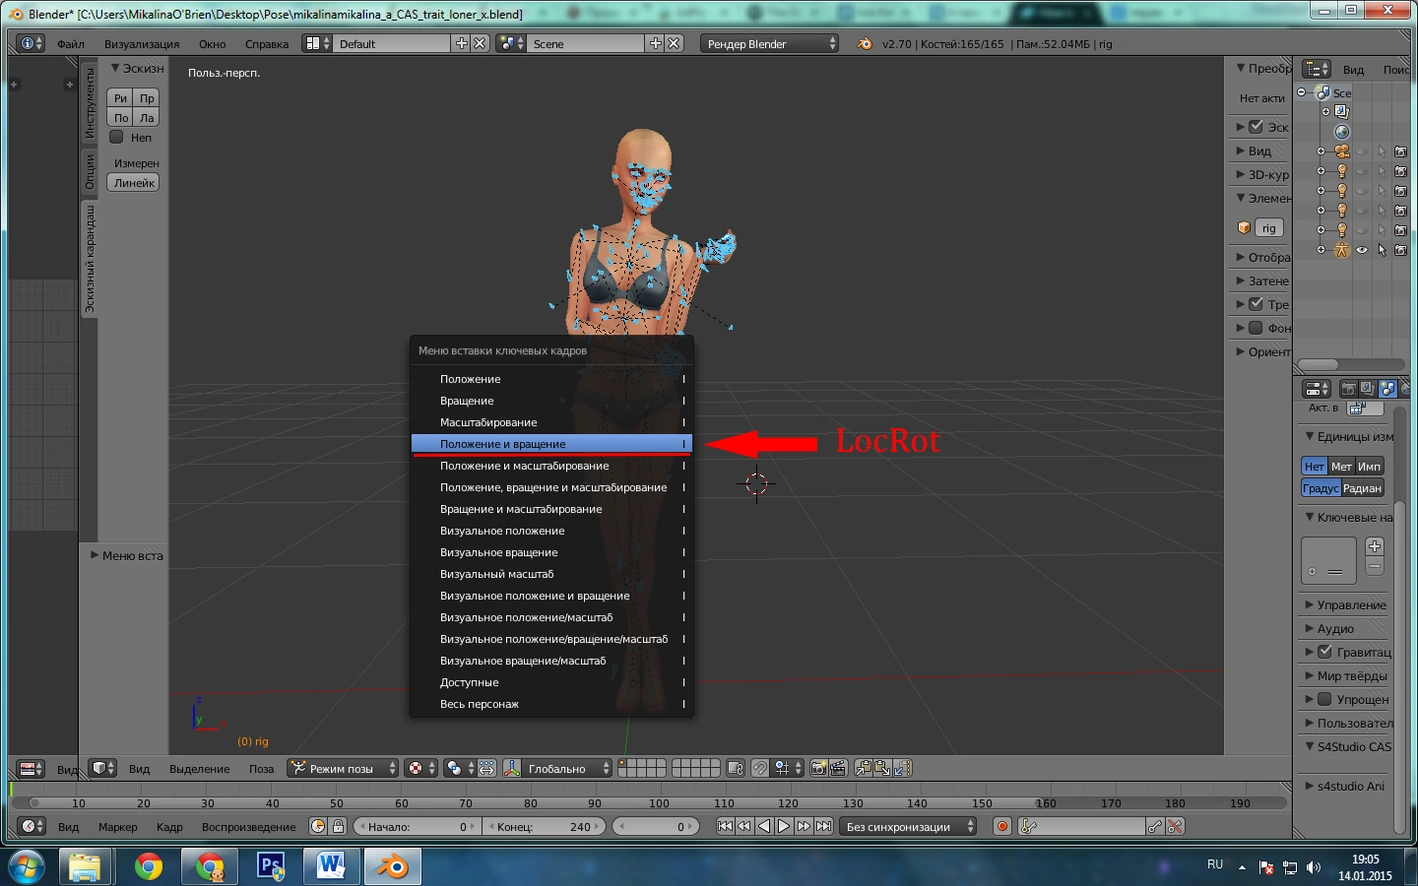This screenshot has width=1418, height=886.
Task: Click the insert keyframe key icon
Action: (x=1155, y=826)
